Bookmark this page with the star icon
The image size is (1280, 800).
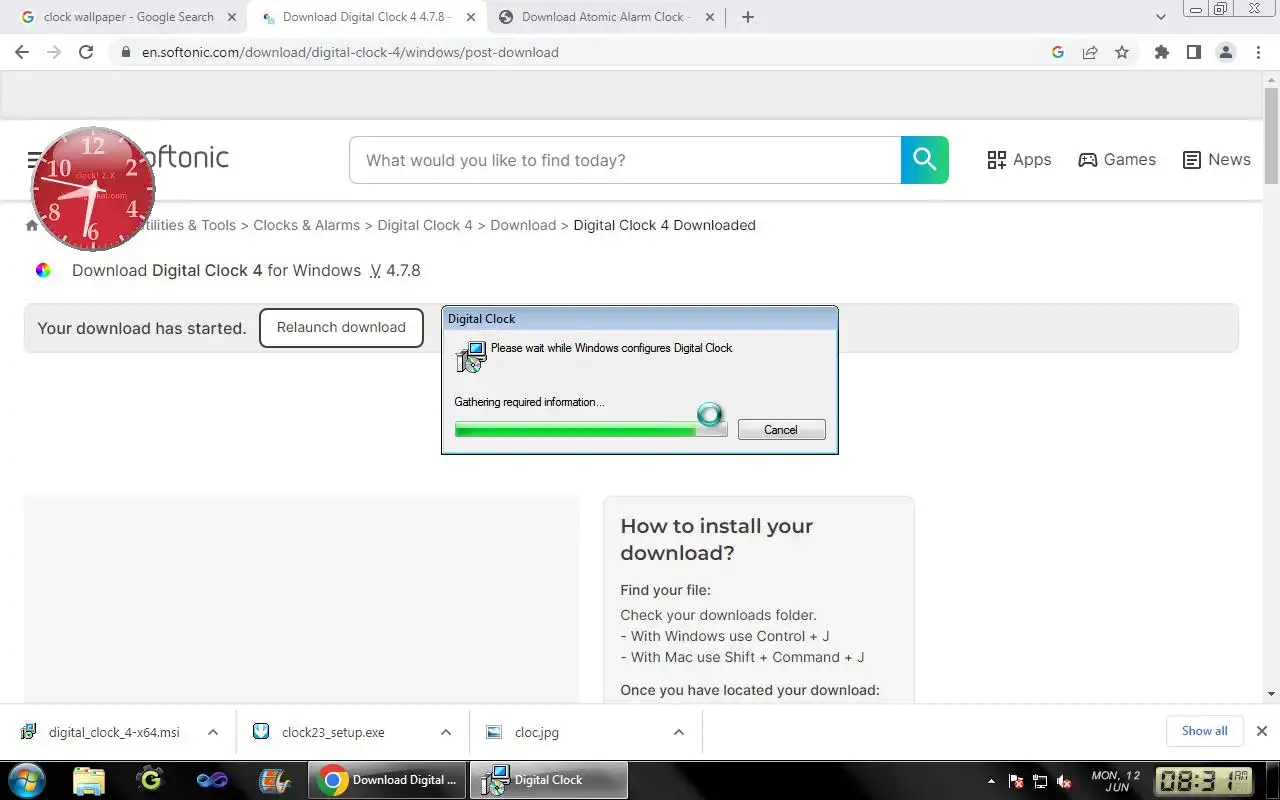click(1122, 52)
